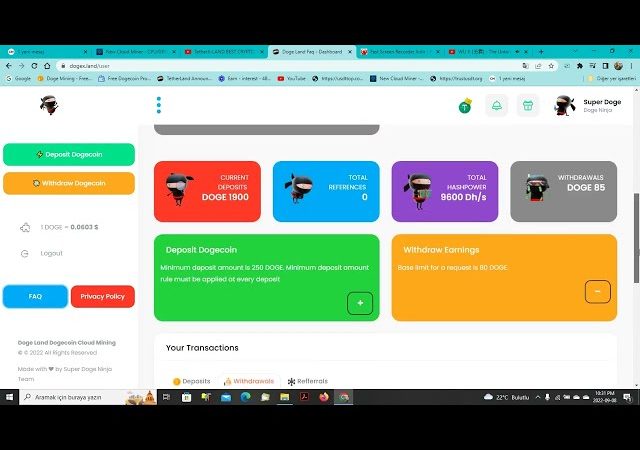Click the green coin icon in header
Screen dimensions: 640x450
pyautogui.click(x=465, y=105)
